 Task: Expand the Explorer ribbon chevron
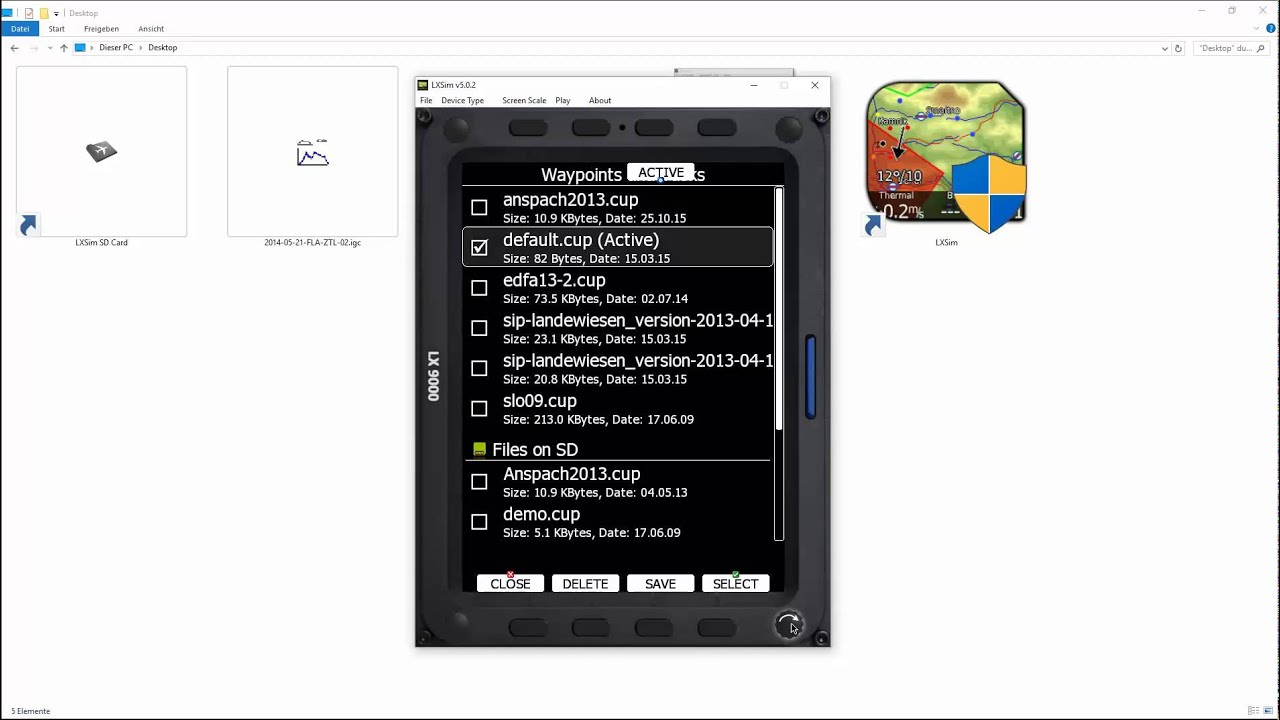(x=1258, y=29)
